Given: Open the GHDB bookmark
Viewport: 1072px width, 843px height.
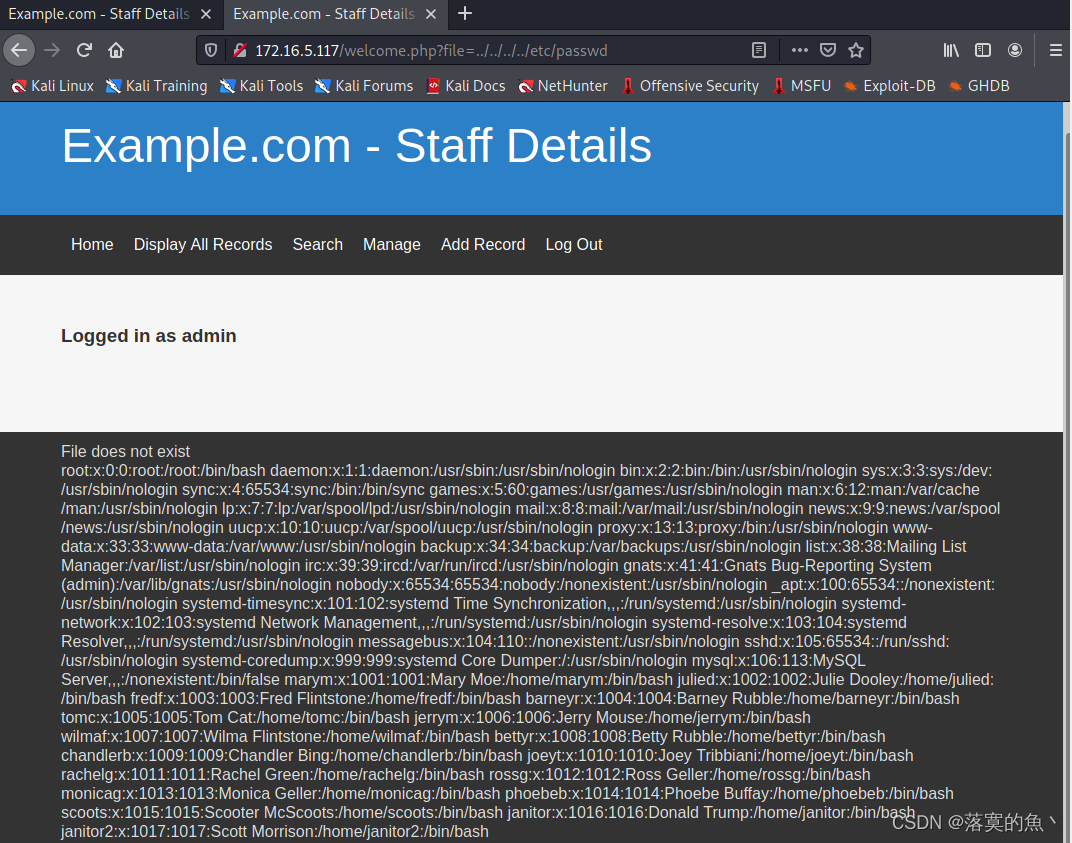Looking at the screenshot, I should coord(979,86).
